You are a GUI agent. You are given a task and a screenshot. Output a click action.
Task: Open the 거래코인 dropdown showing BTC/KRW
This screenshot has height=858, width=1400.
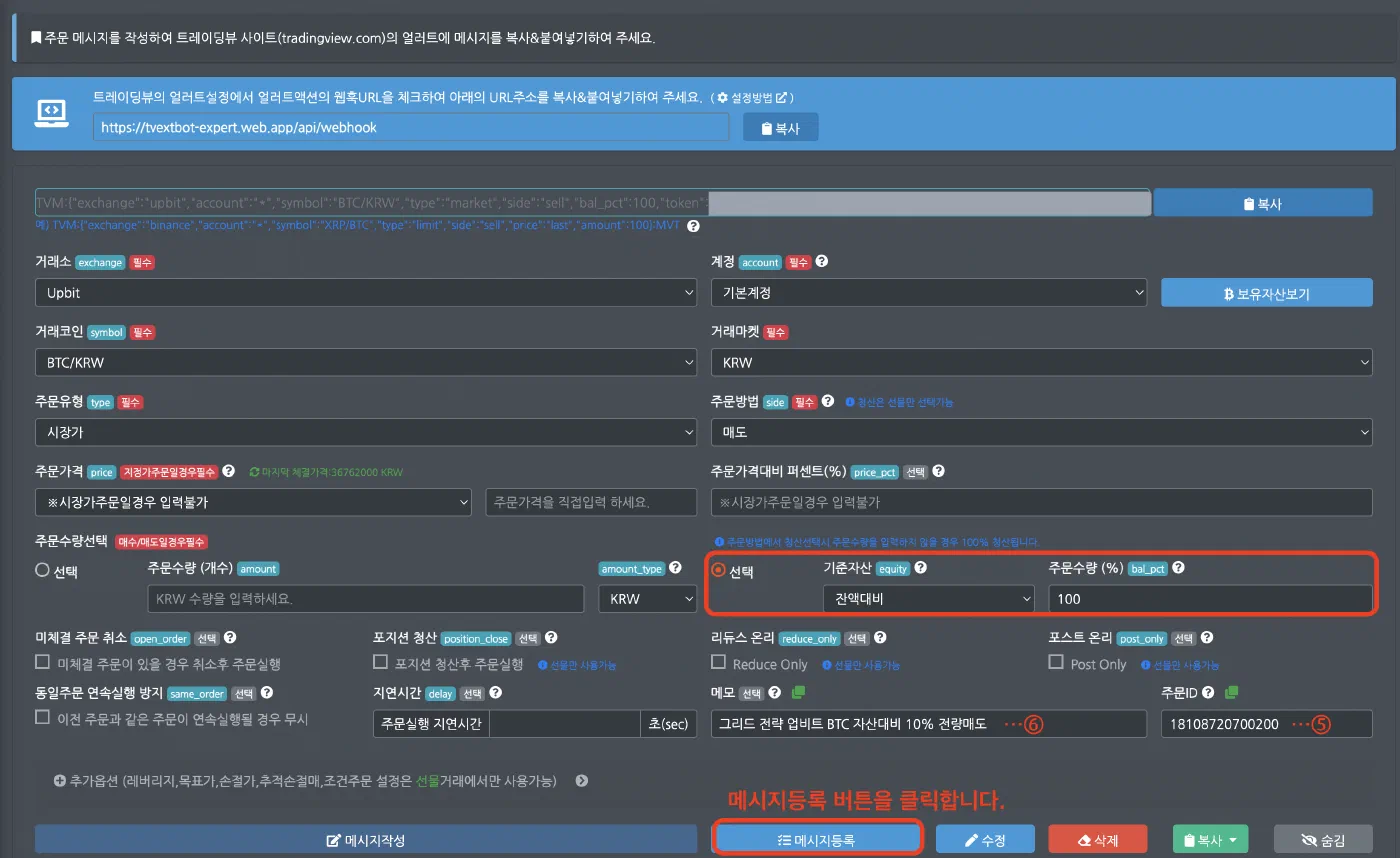pos(366,362)
